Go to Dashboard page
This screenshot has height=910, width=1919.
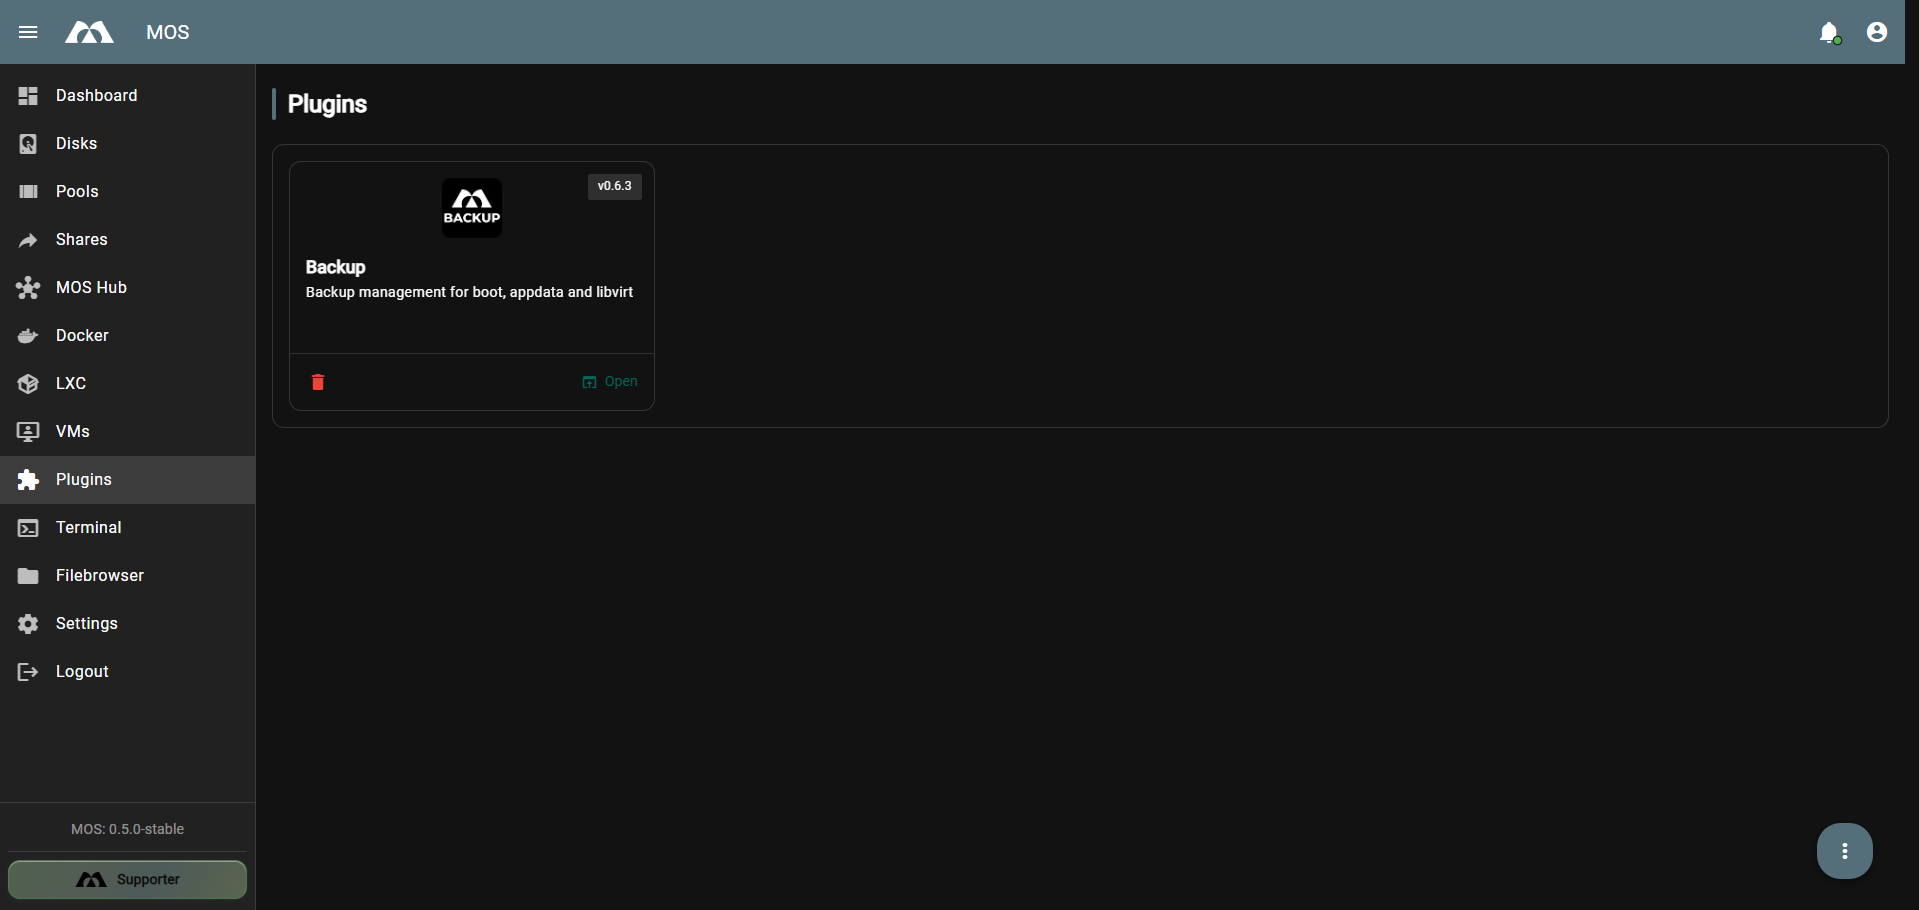click(127, 96)
